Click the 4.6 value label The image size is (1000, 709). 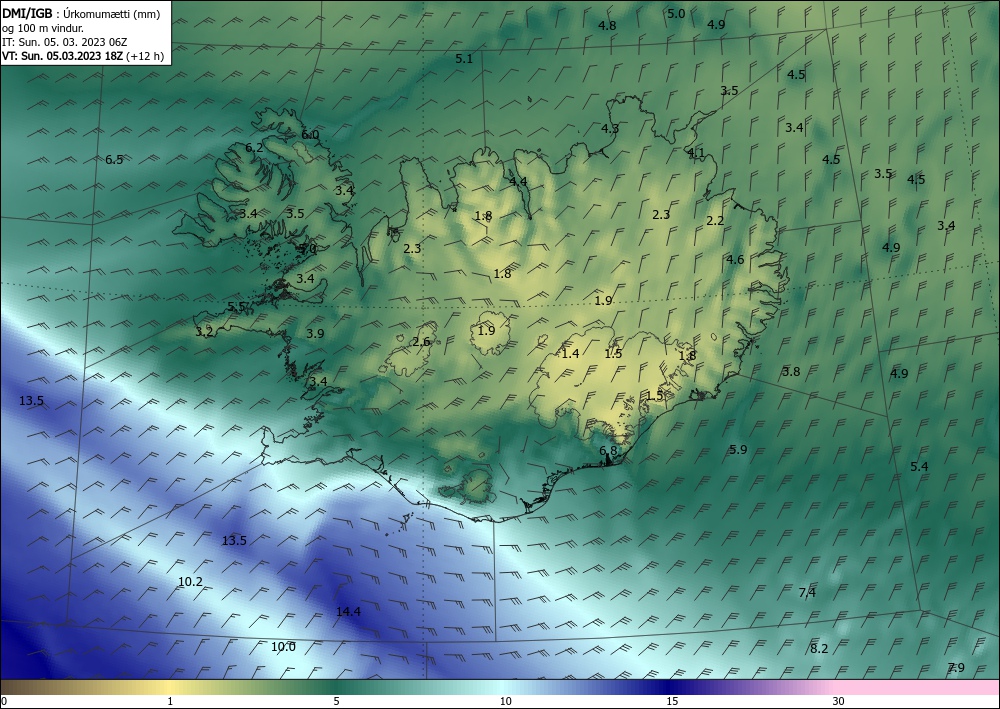(735, 259)
